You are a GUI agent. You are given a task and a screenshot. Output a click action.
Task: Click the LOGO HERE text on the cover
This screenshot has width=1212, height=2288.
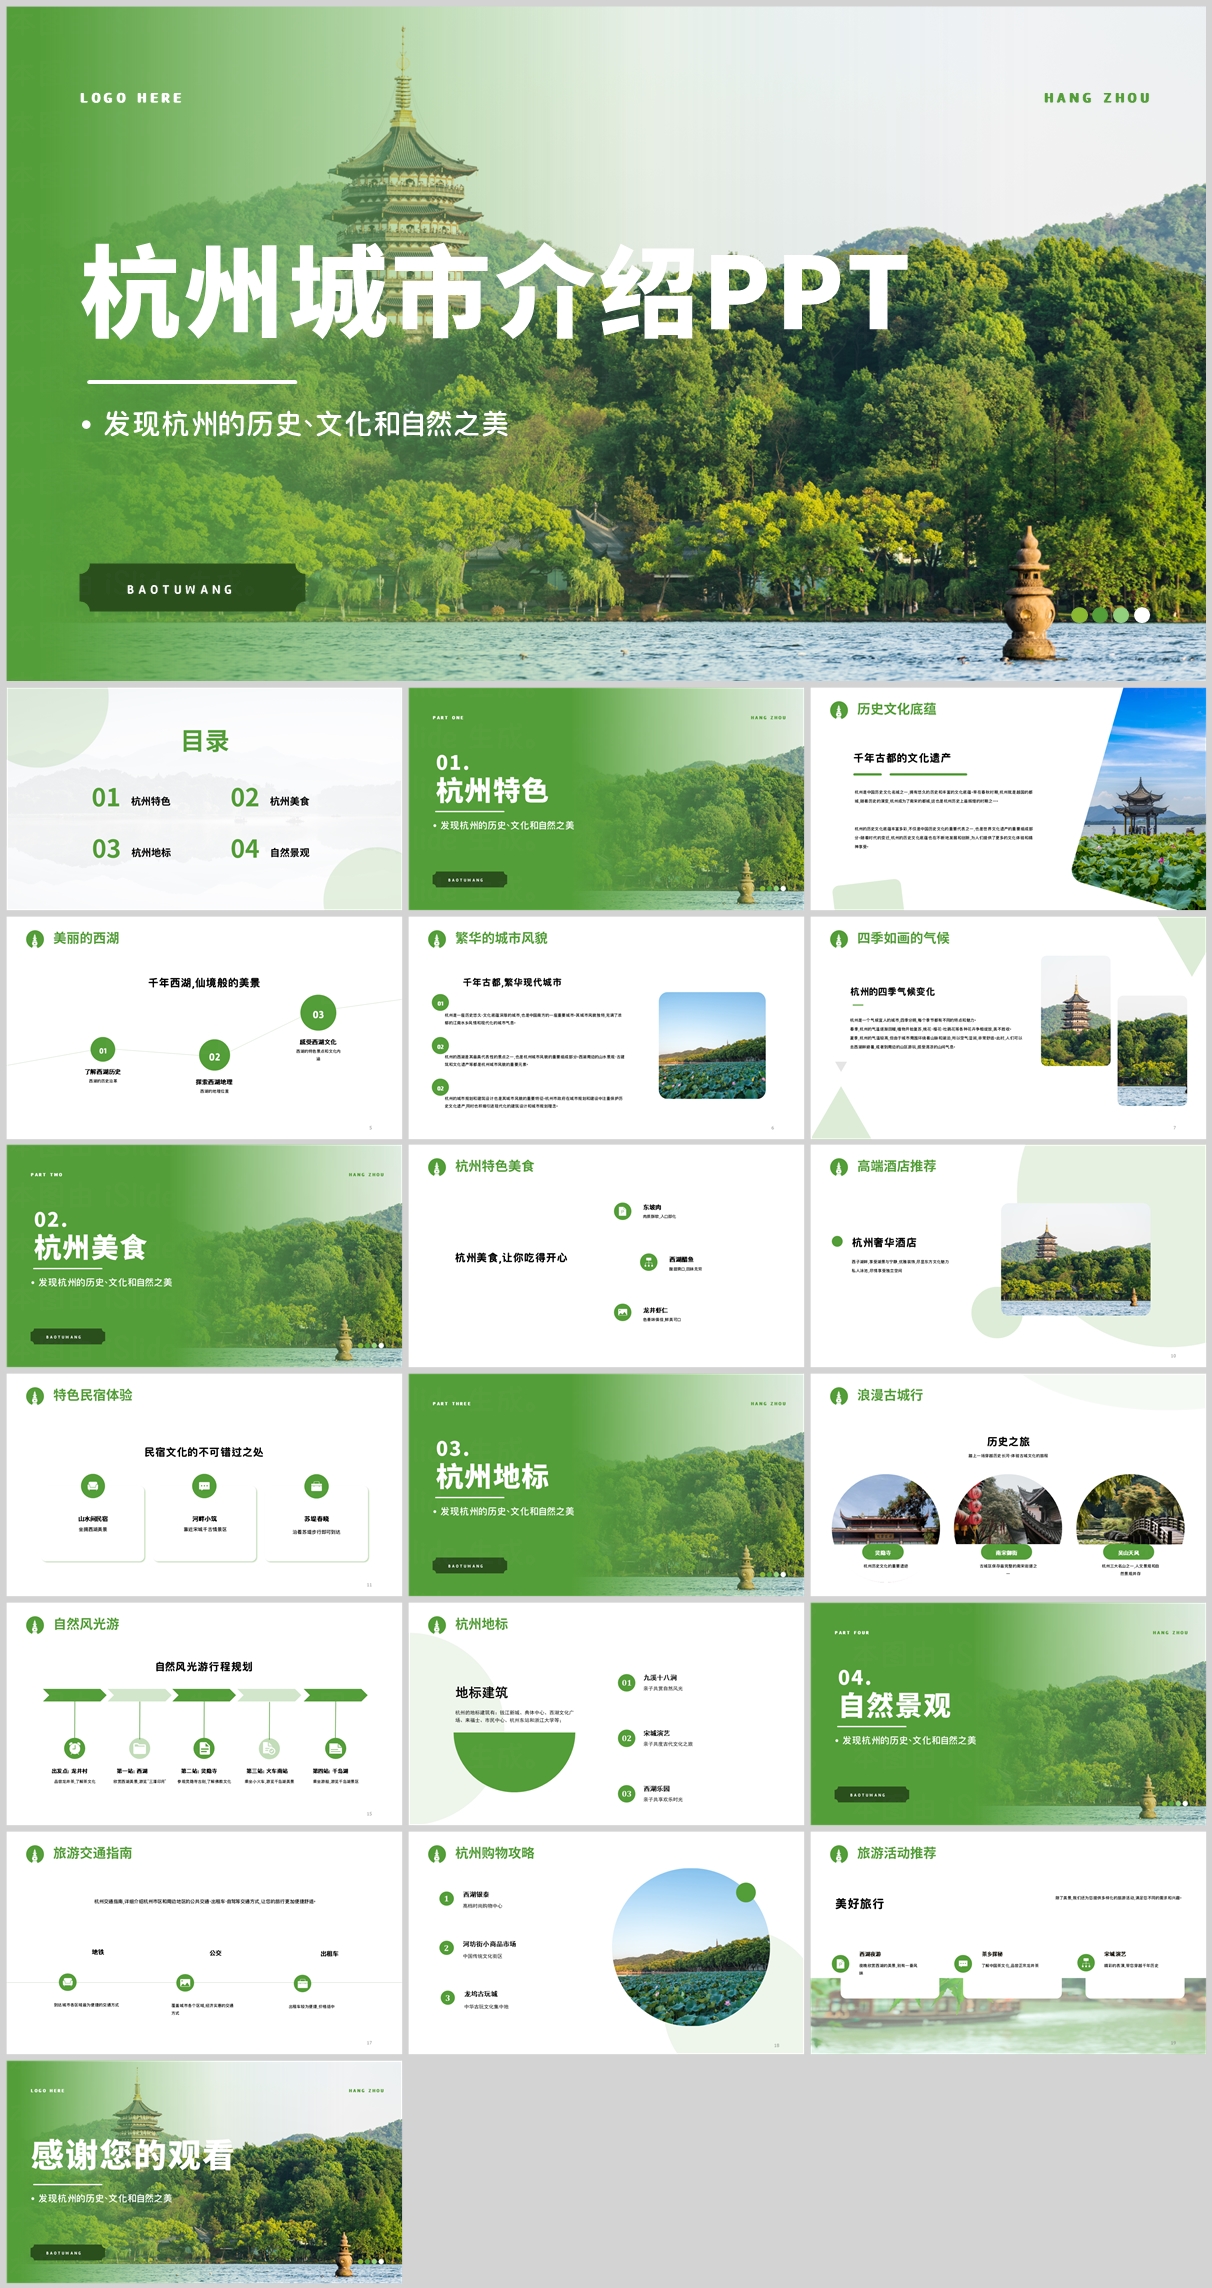point(131,98)
